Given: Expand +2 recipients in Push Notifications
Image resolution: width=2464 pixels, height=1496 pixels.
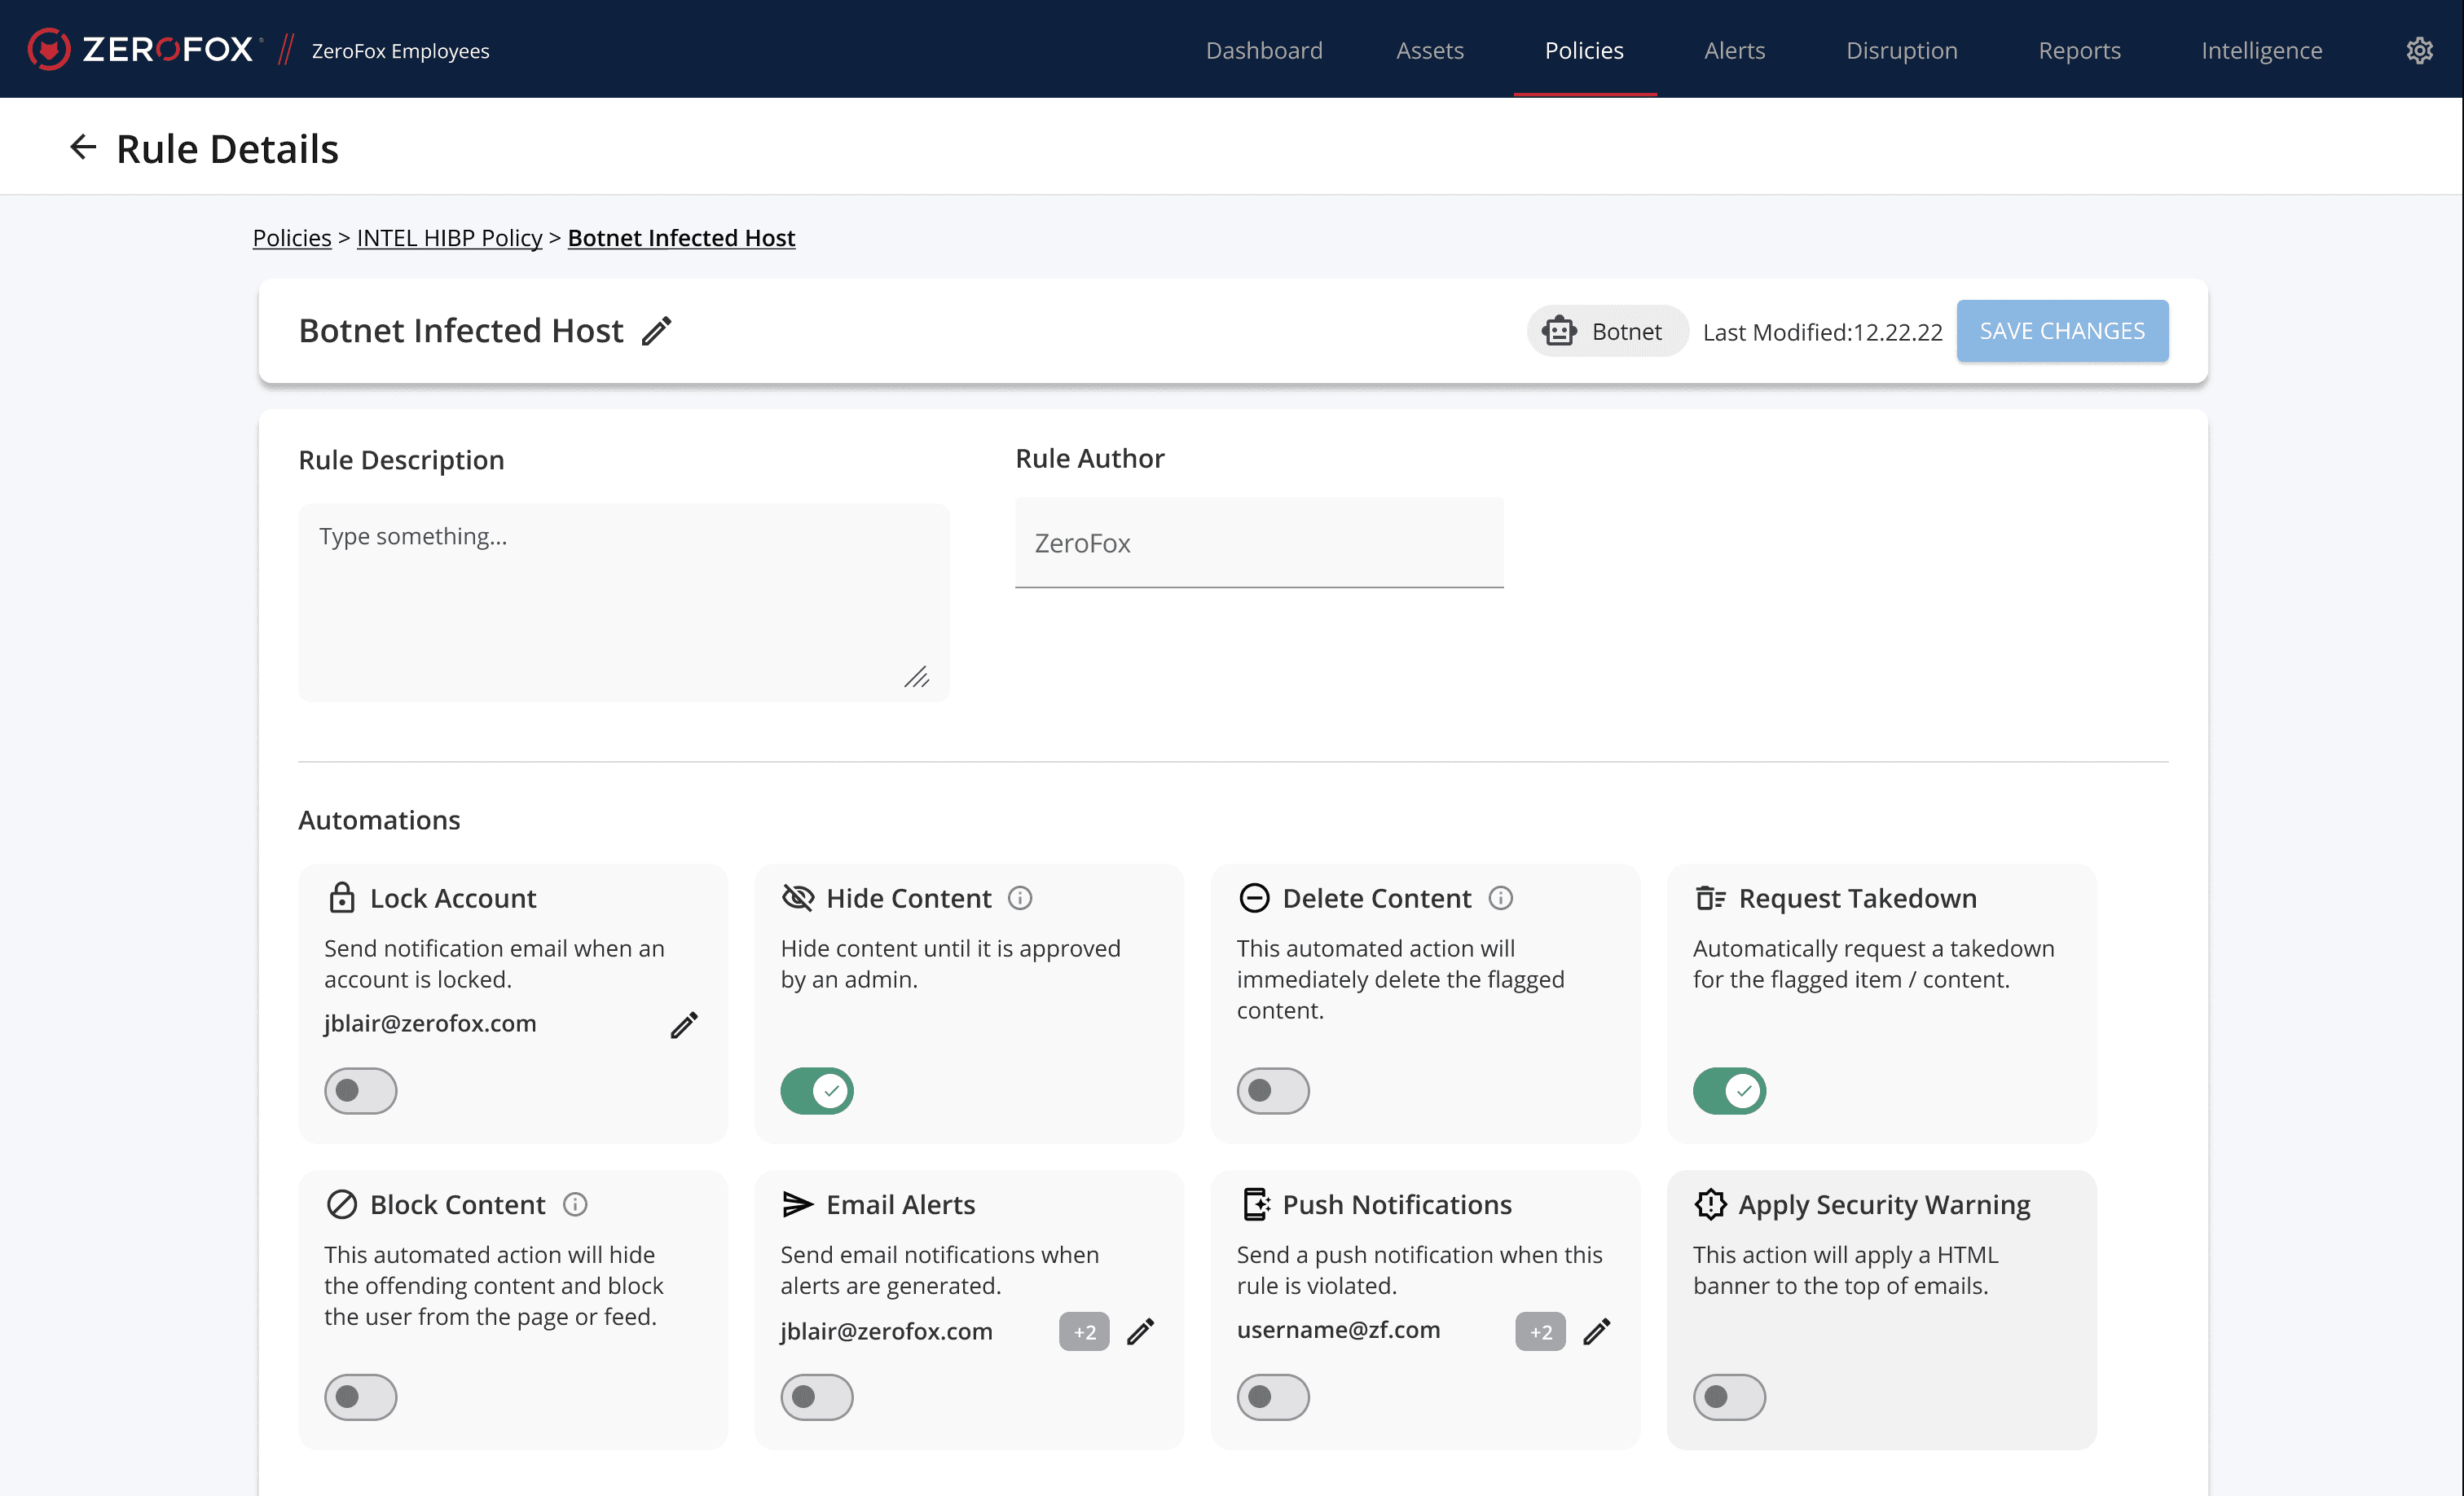Looking at the screenshot, I should 1540,1331.
